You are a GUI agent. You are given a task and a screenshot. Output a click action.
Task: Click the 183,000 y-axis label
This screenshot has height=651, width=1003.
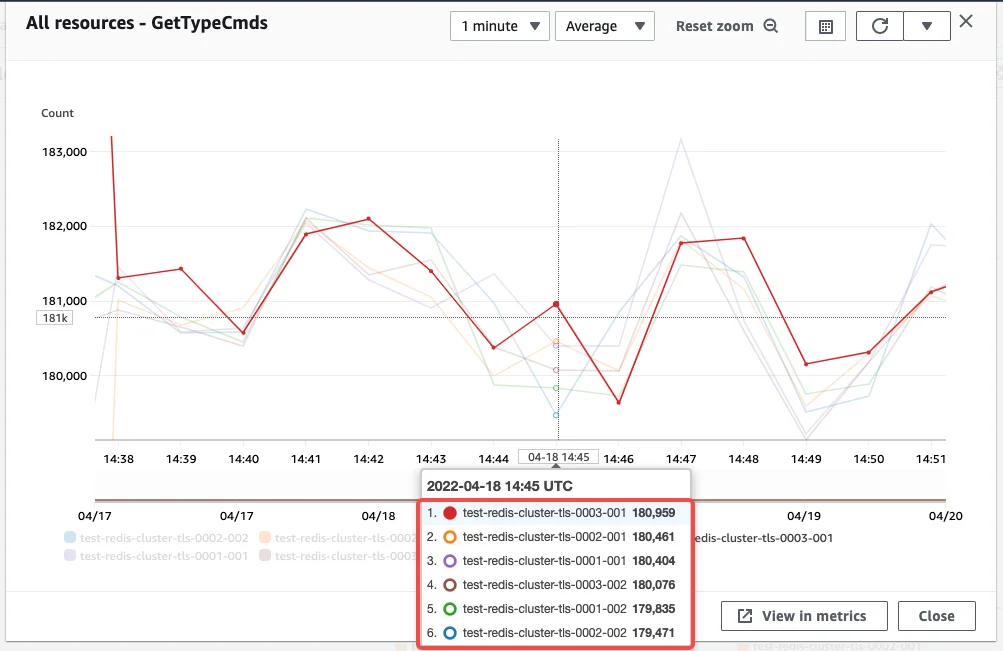[65, 152]
